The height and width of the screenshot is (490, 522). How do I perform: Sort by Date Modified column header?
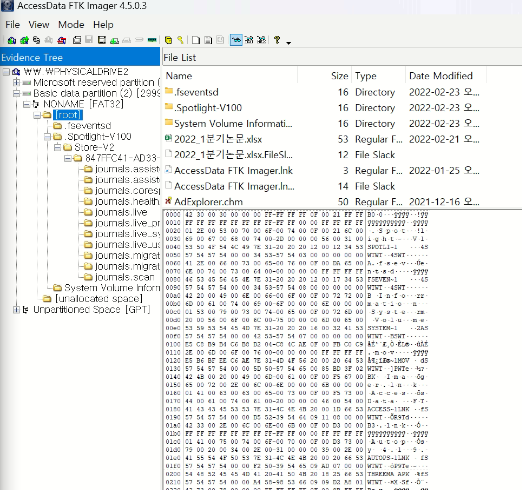tap(446, 76)
